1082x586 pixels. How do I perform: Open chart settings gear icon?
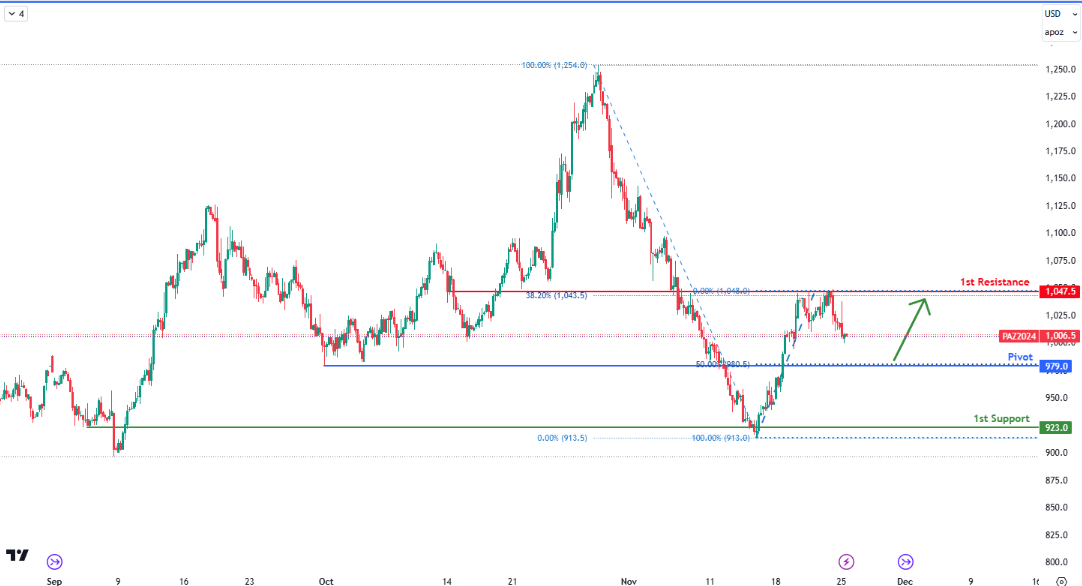tap(1063, 582)
